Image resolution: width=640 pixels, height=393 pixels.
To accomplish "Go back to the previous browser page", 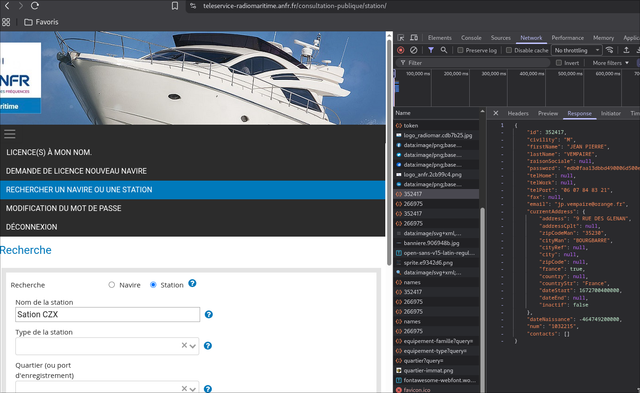I will [x=7, y=6].
